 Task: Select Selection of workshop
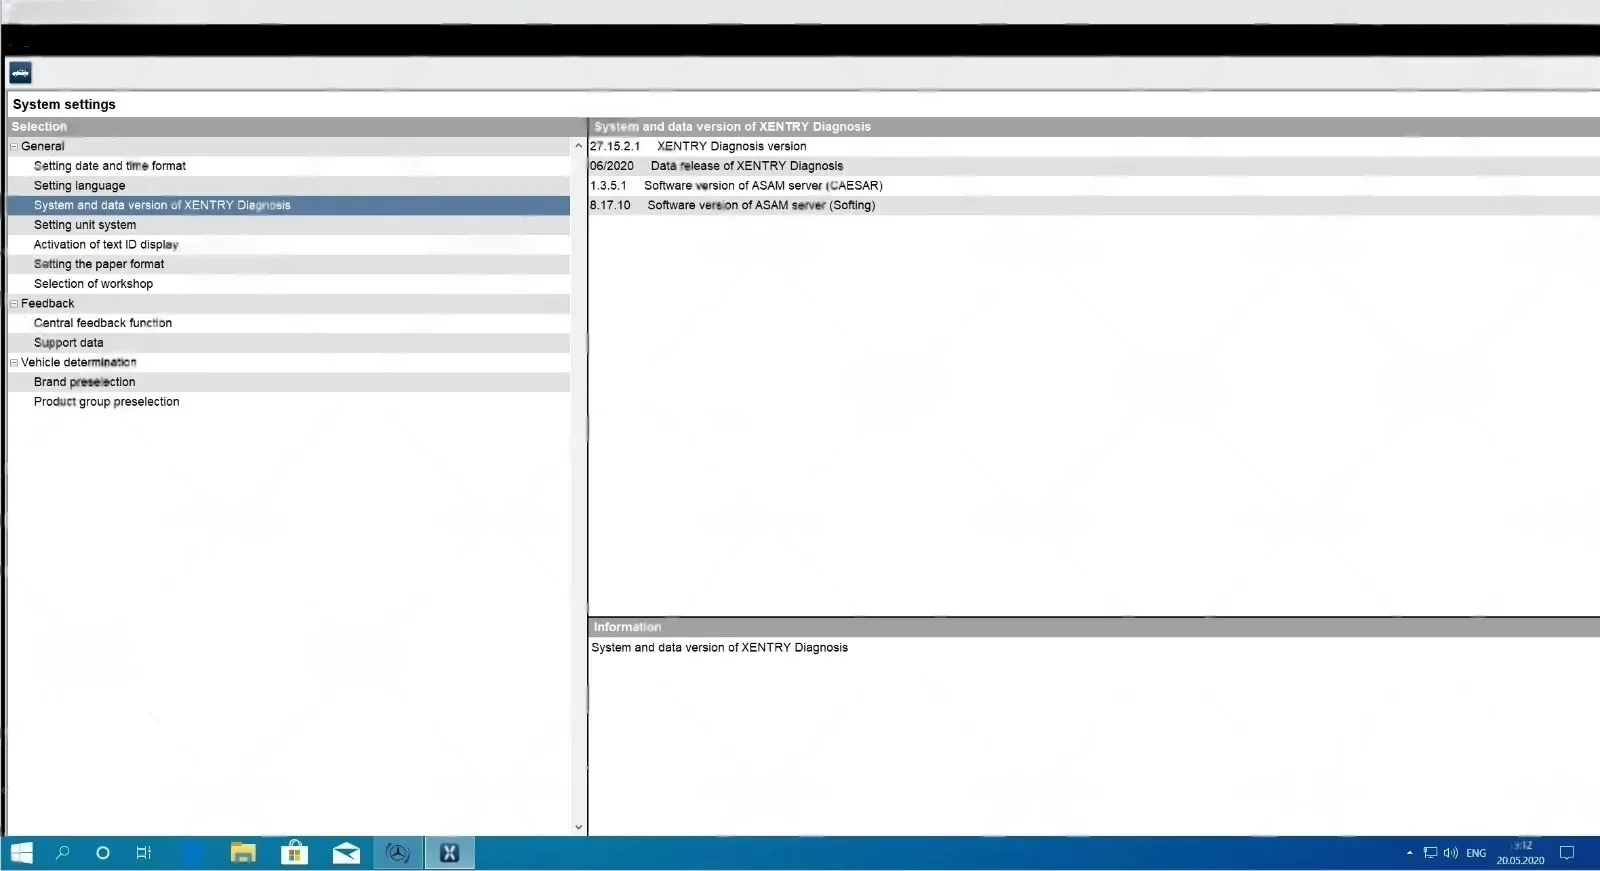[289, 284]
